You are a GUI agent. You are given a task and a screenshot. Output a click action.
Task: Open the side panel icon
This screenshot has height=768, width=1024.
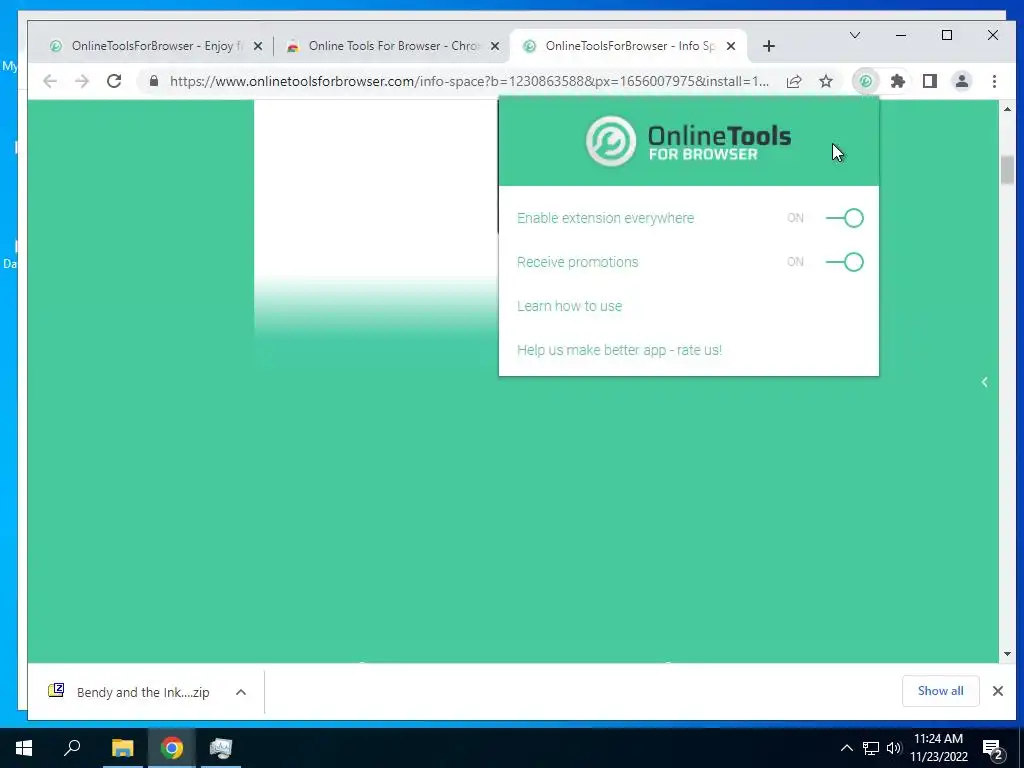(x=930, y=82)
